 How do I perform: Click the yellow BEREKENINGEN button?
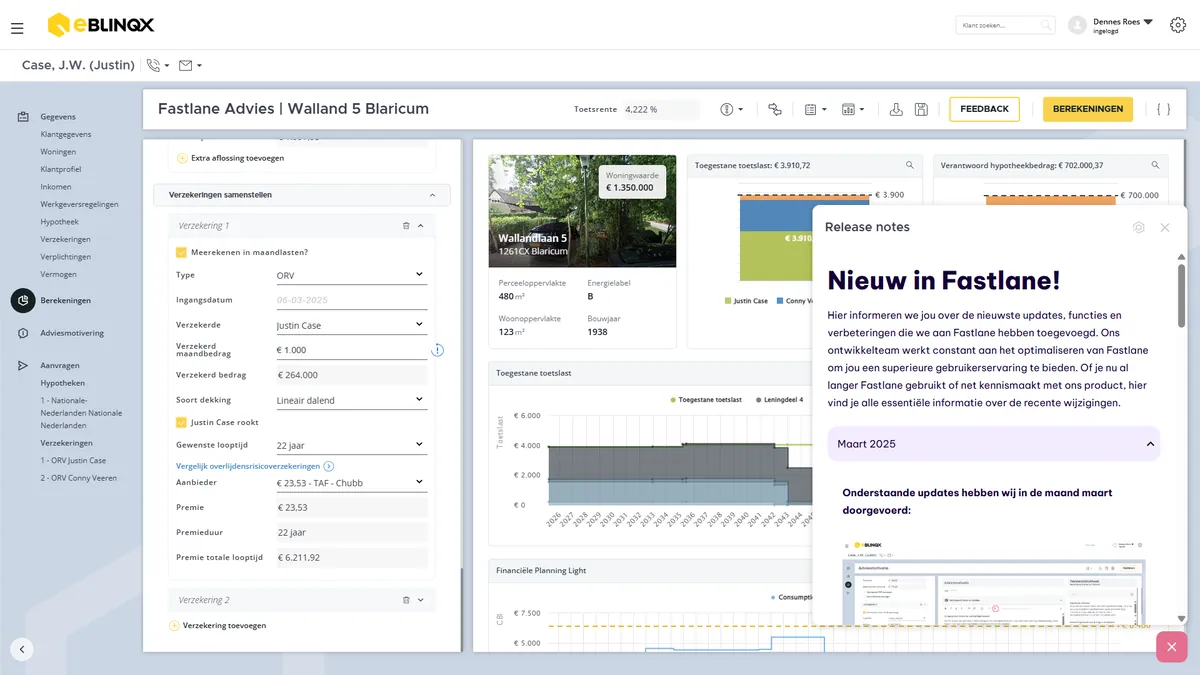(1088, 109)
